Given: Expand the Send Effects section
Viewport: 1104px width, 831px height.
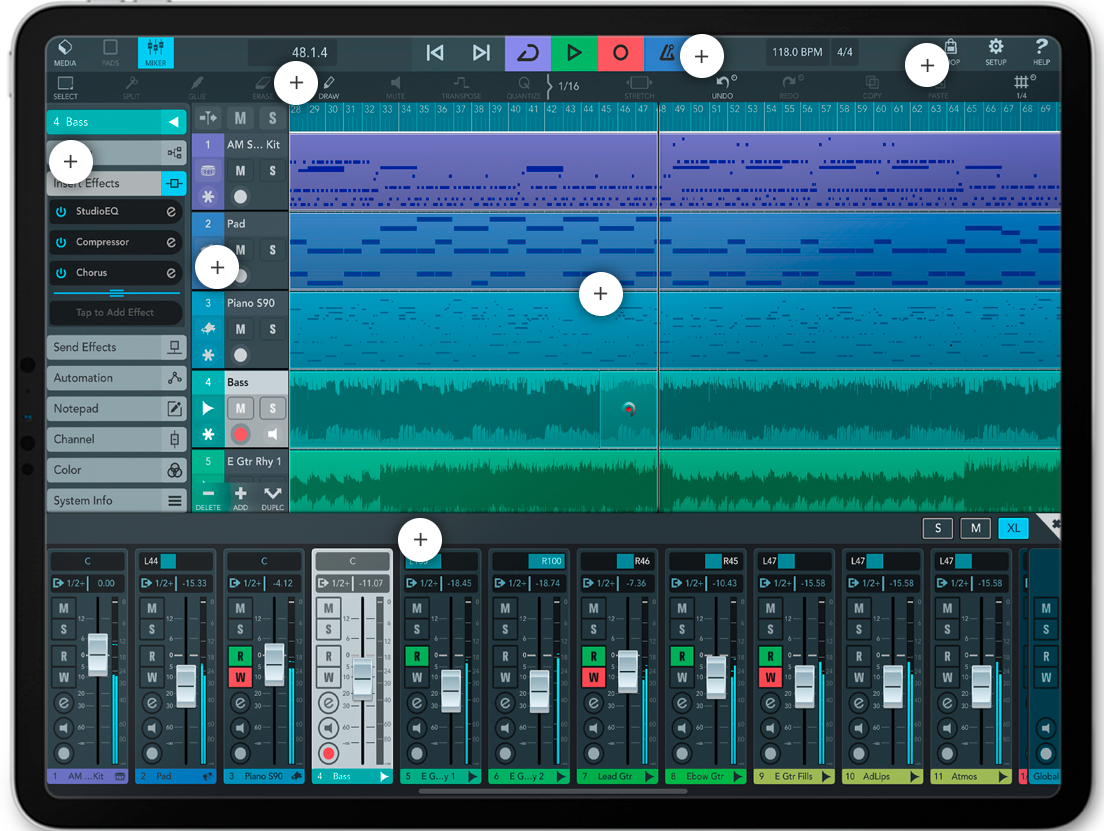Looking at the screenshot, I should coord(117,347).
